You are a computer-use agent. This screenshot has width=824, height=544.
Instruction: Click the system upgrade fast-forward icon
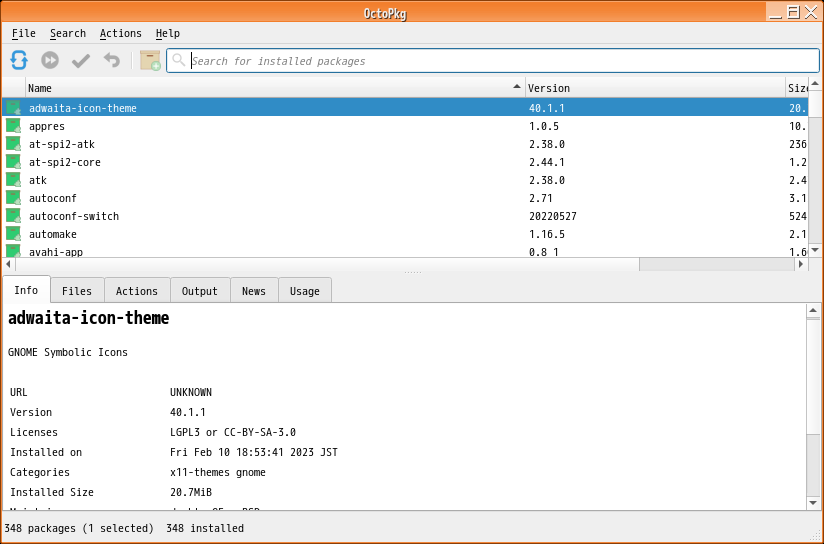[x=50, y=60]
